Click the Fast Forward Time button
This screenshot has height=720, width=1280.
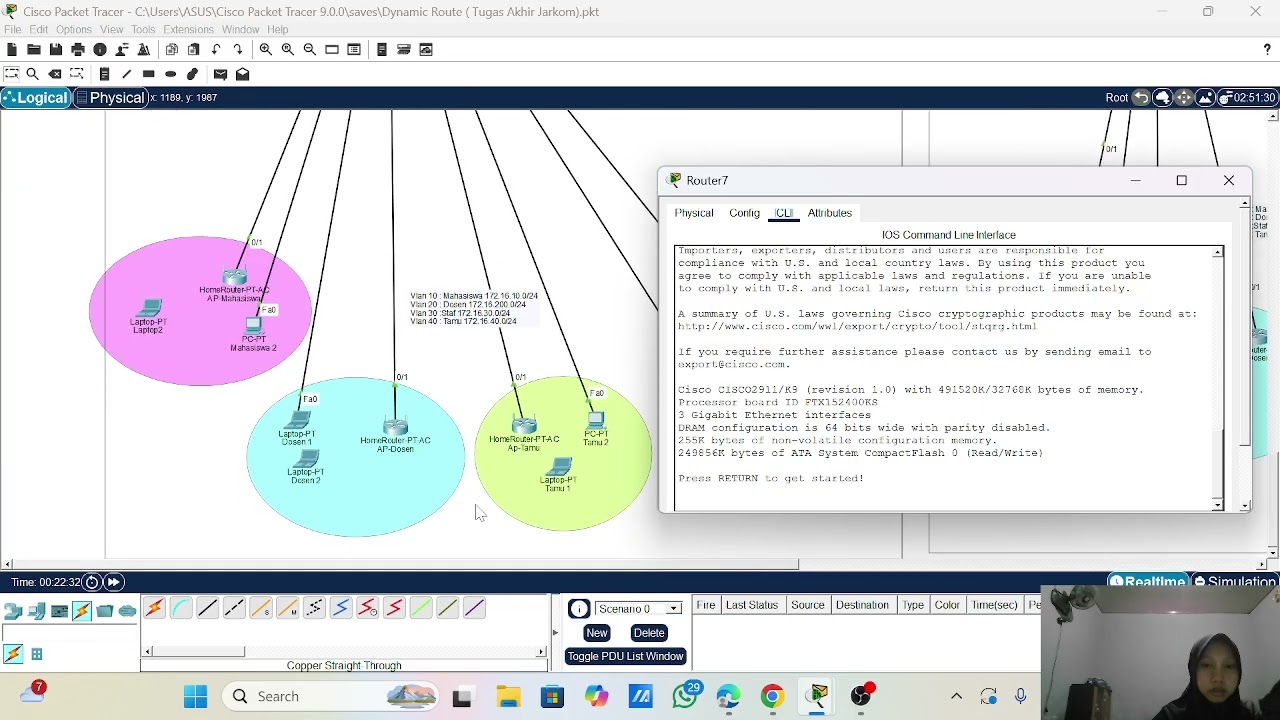pyautogui.click(x=113, y=582)
